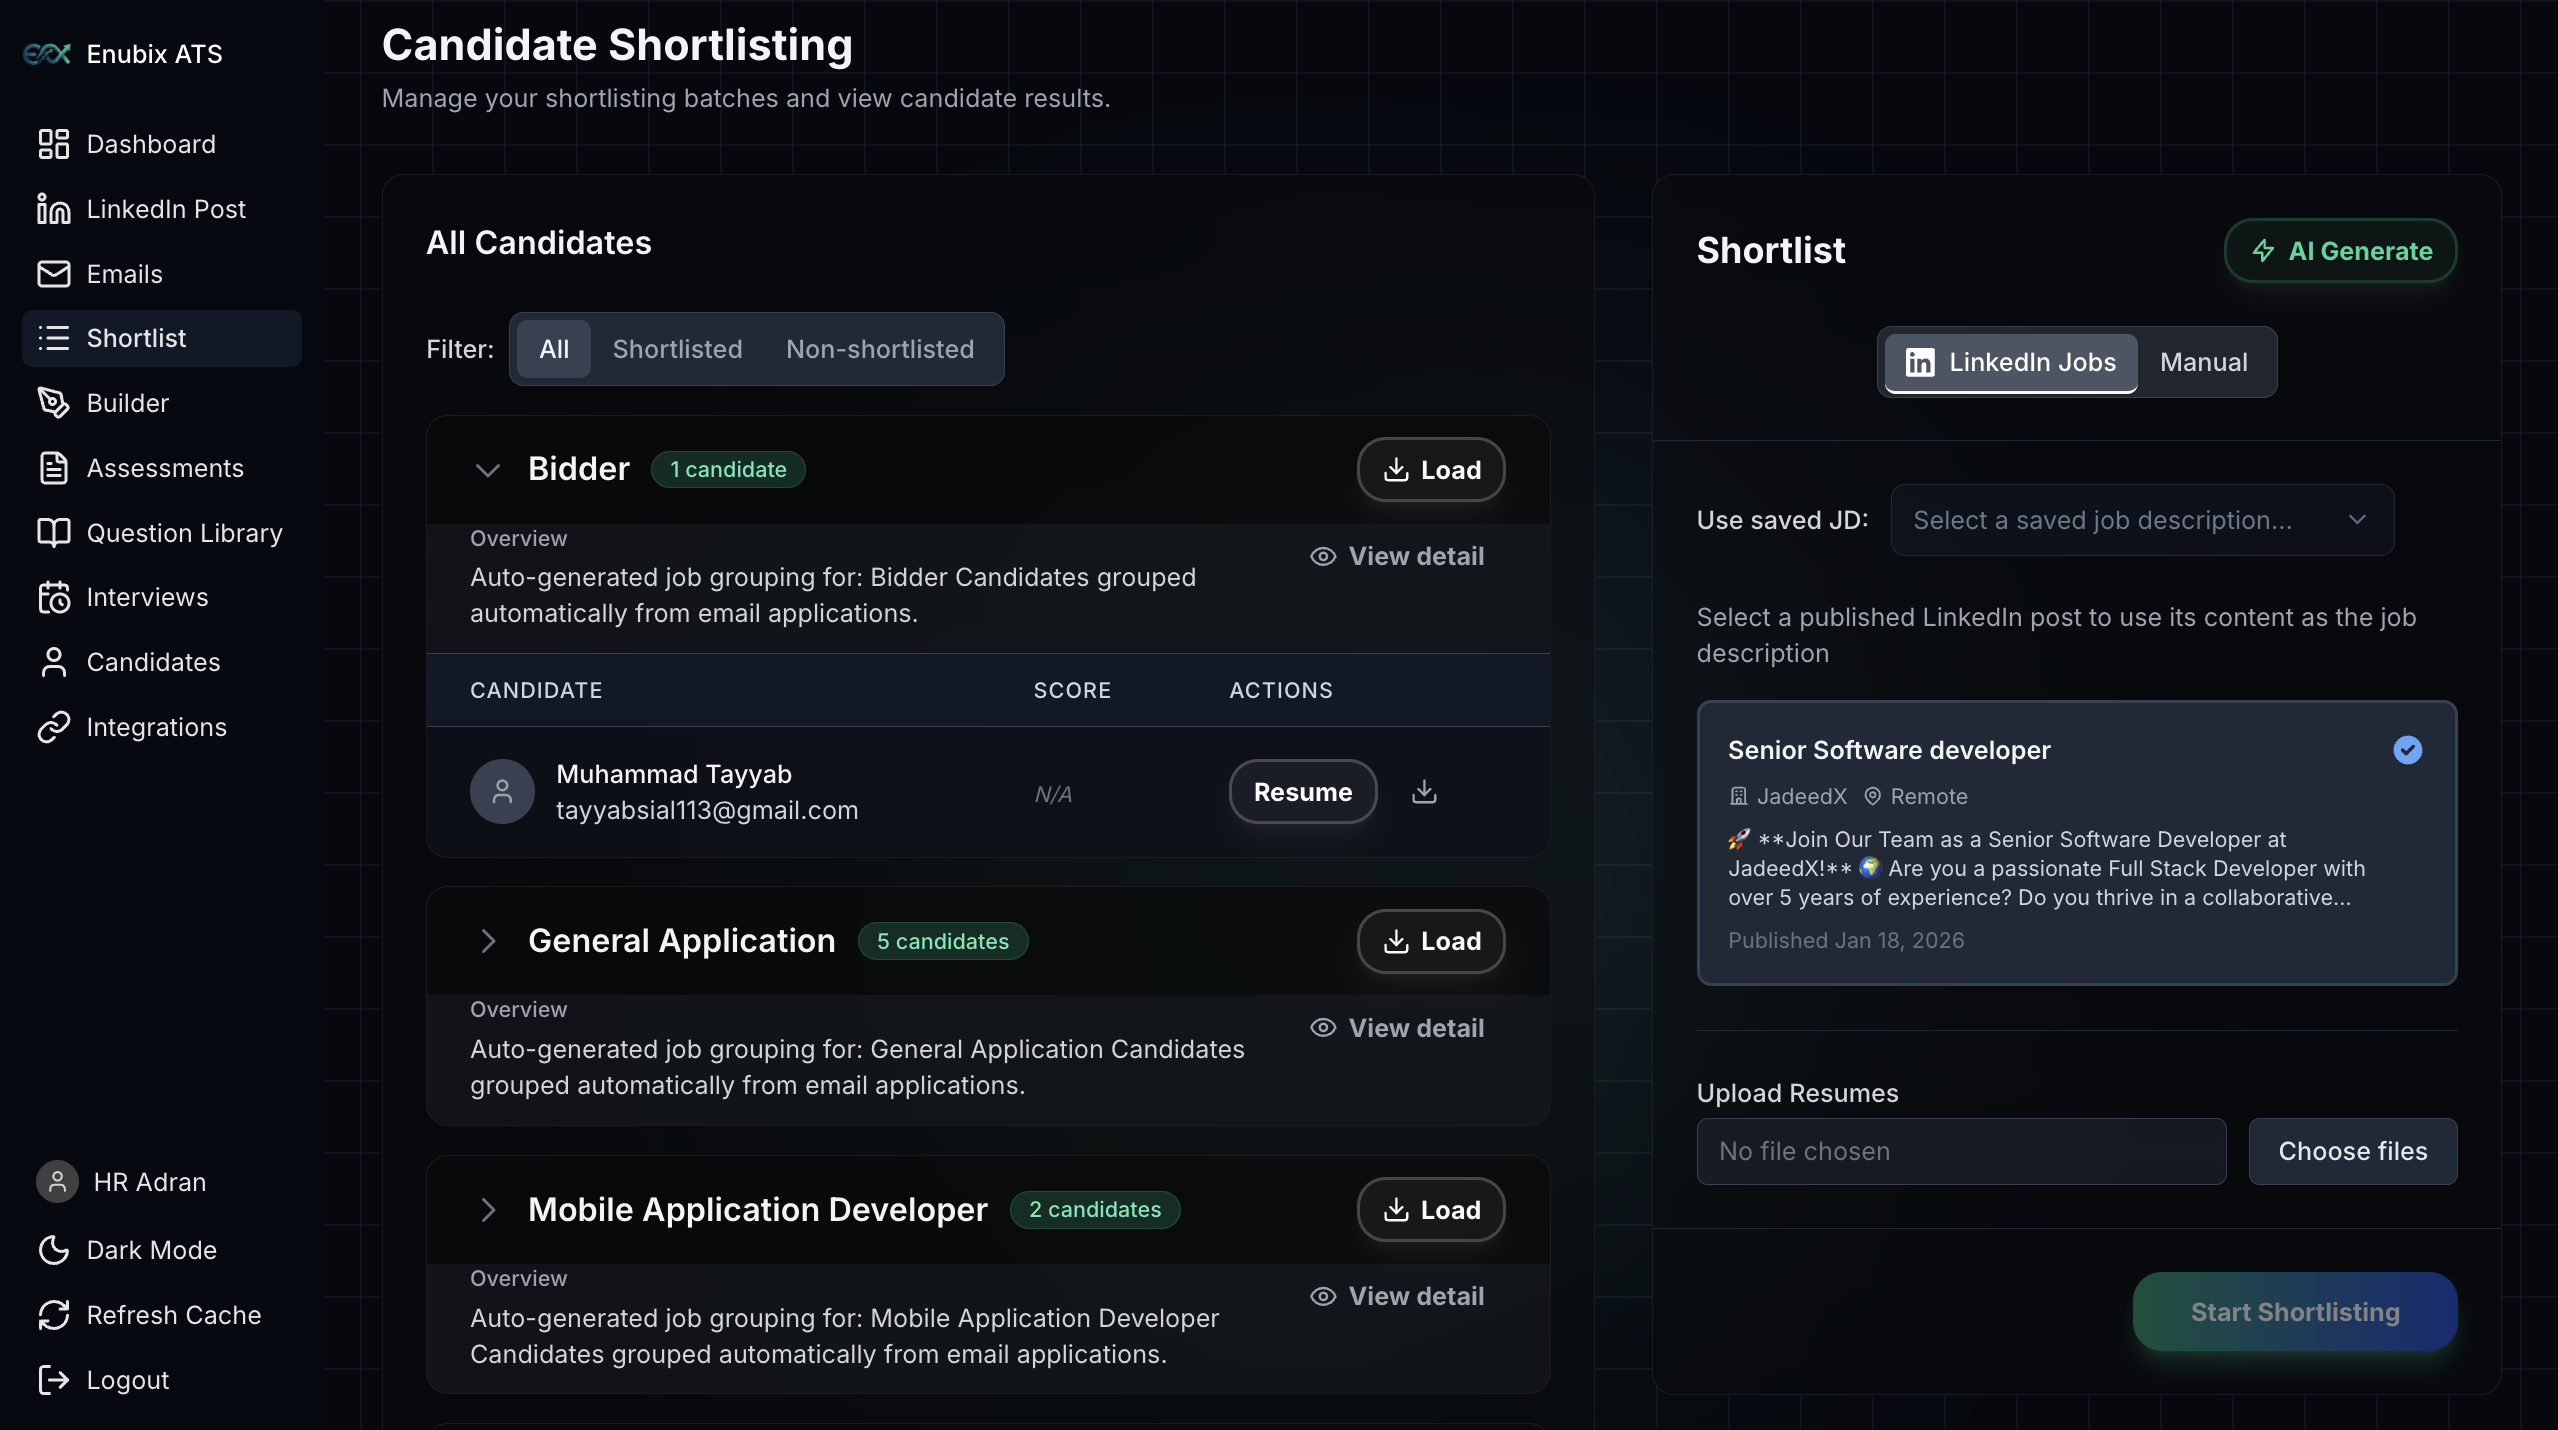Switch to the Manual job tab

click(x=2203, y=362)
